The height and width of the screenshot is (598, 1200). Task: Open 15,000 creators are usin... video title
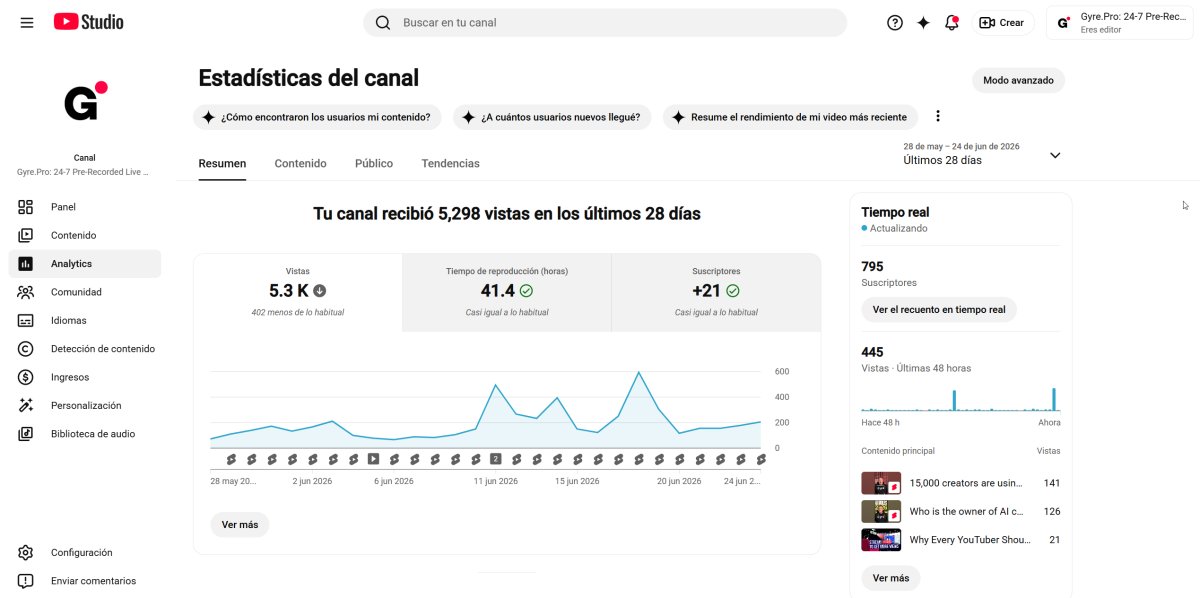point(966,483)
